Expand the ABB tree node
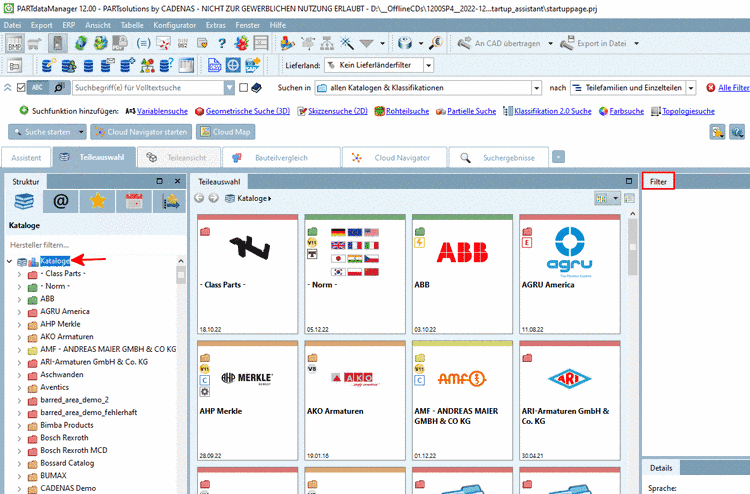The width and height of the screenshot is (750, 494). coord(19,300)
